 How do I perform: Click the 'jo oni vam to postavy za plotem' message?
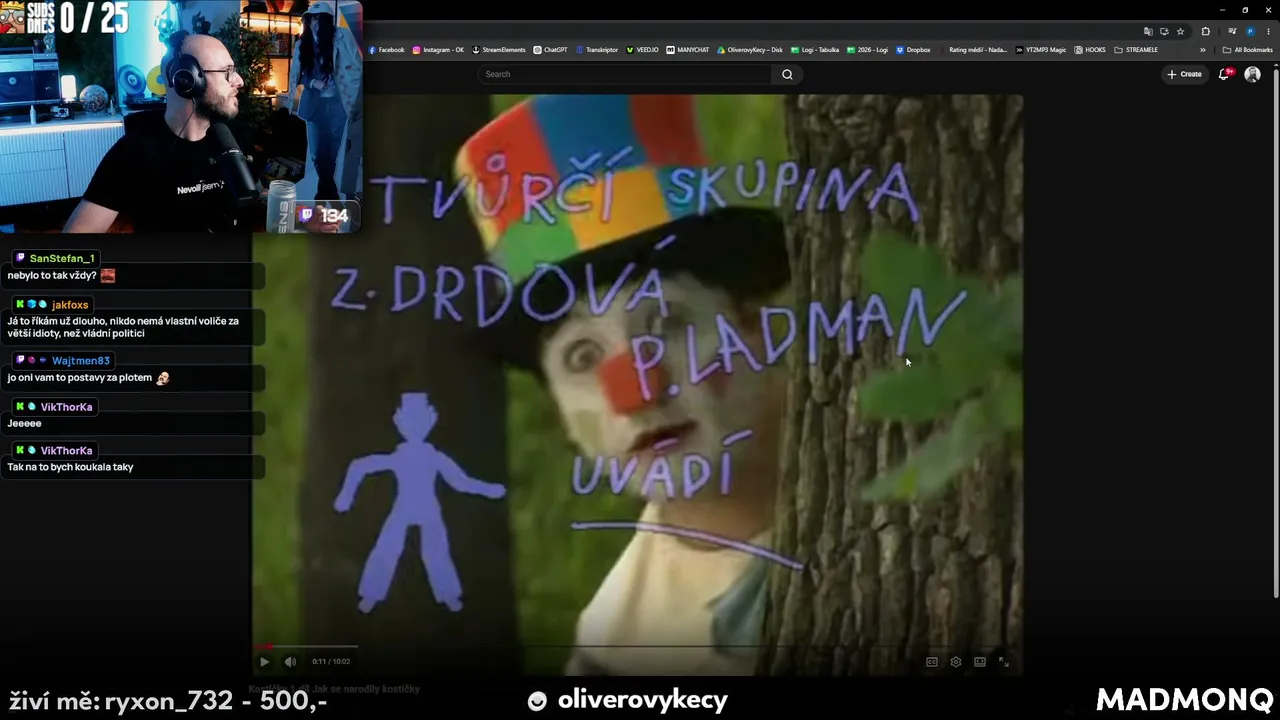pos(80,378)
